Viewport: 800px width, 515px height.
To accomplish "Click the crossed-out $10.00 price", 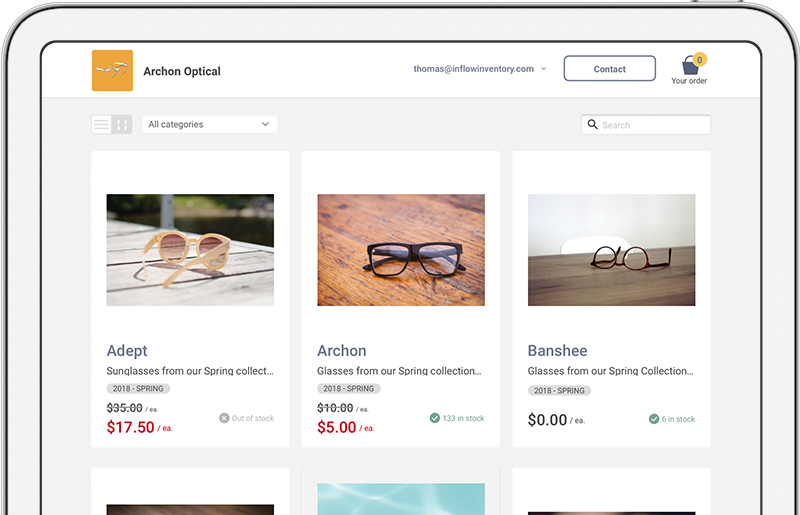I will tap(335, 408).
